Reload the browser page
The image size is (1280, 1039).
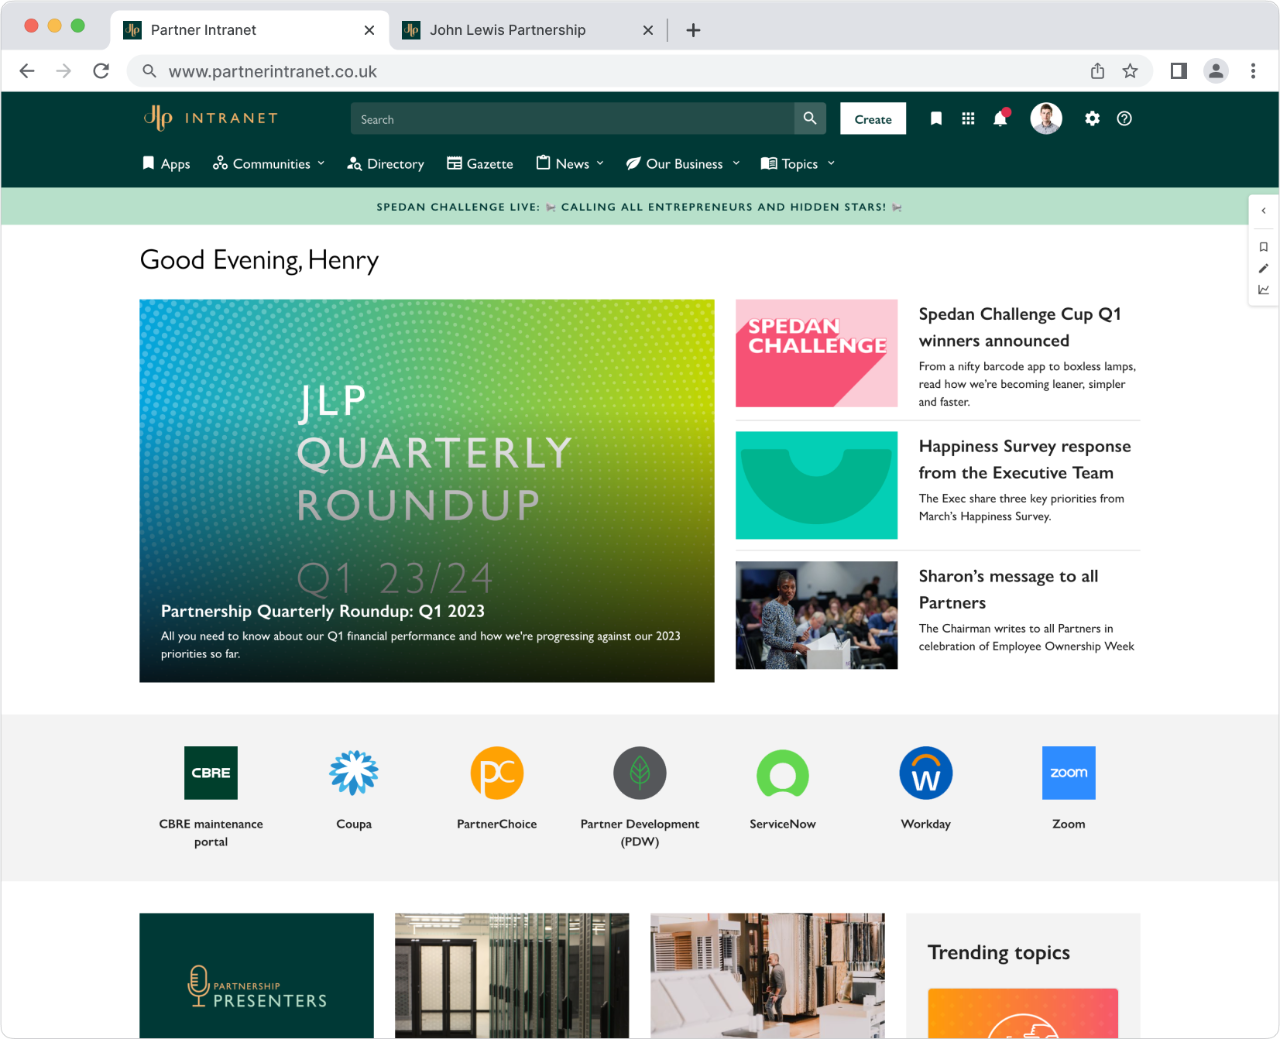pyautogui.click(x=101, y=71)
